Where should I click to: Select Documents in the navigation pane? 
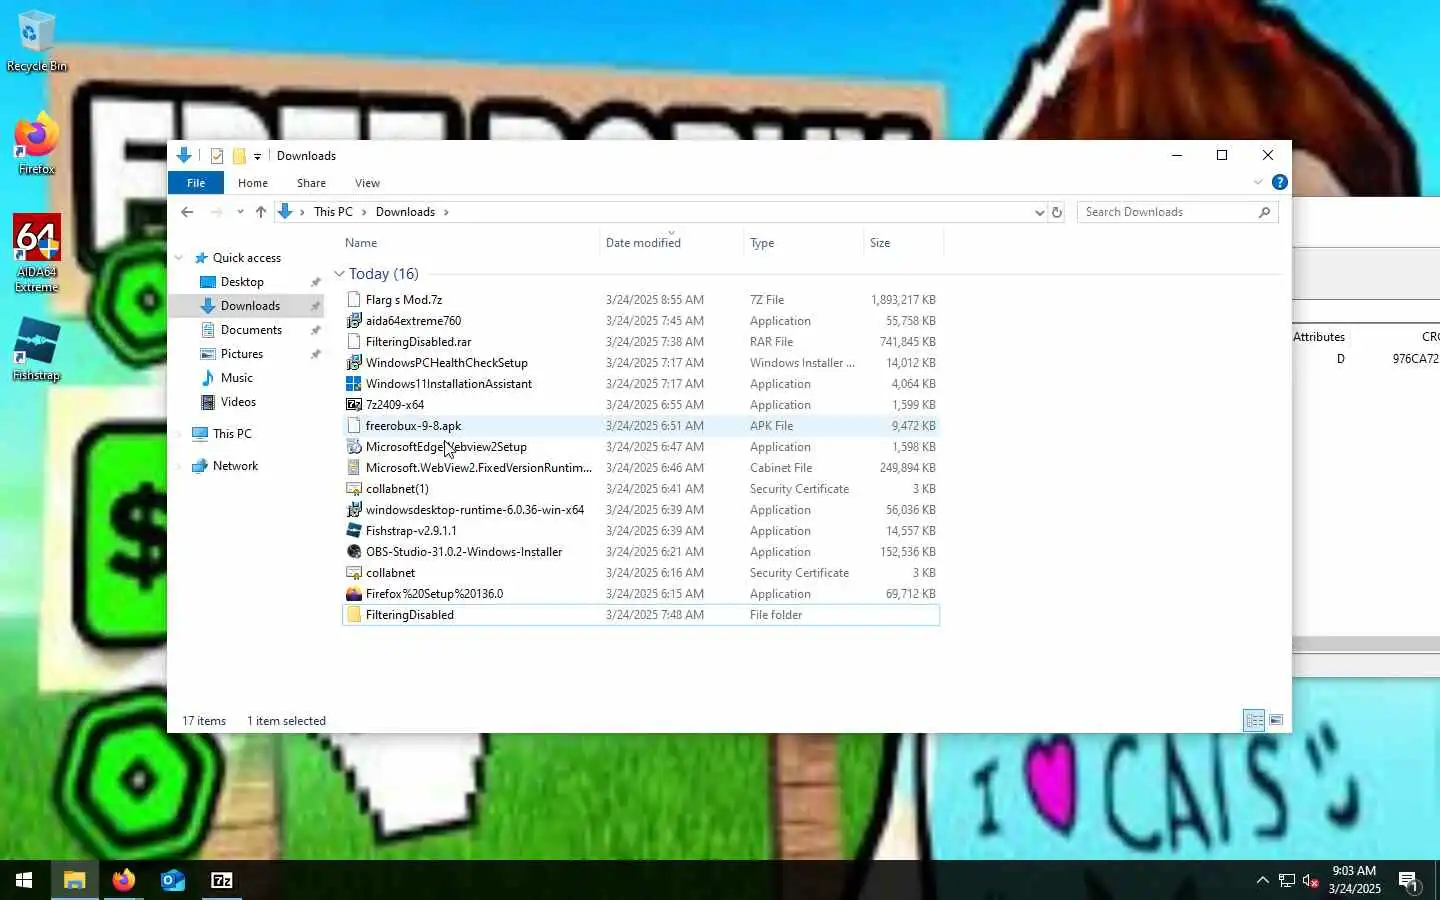point(251,330)
